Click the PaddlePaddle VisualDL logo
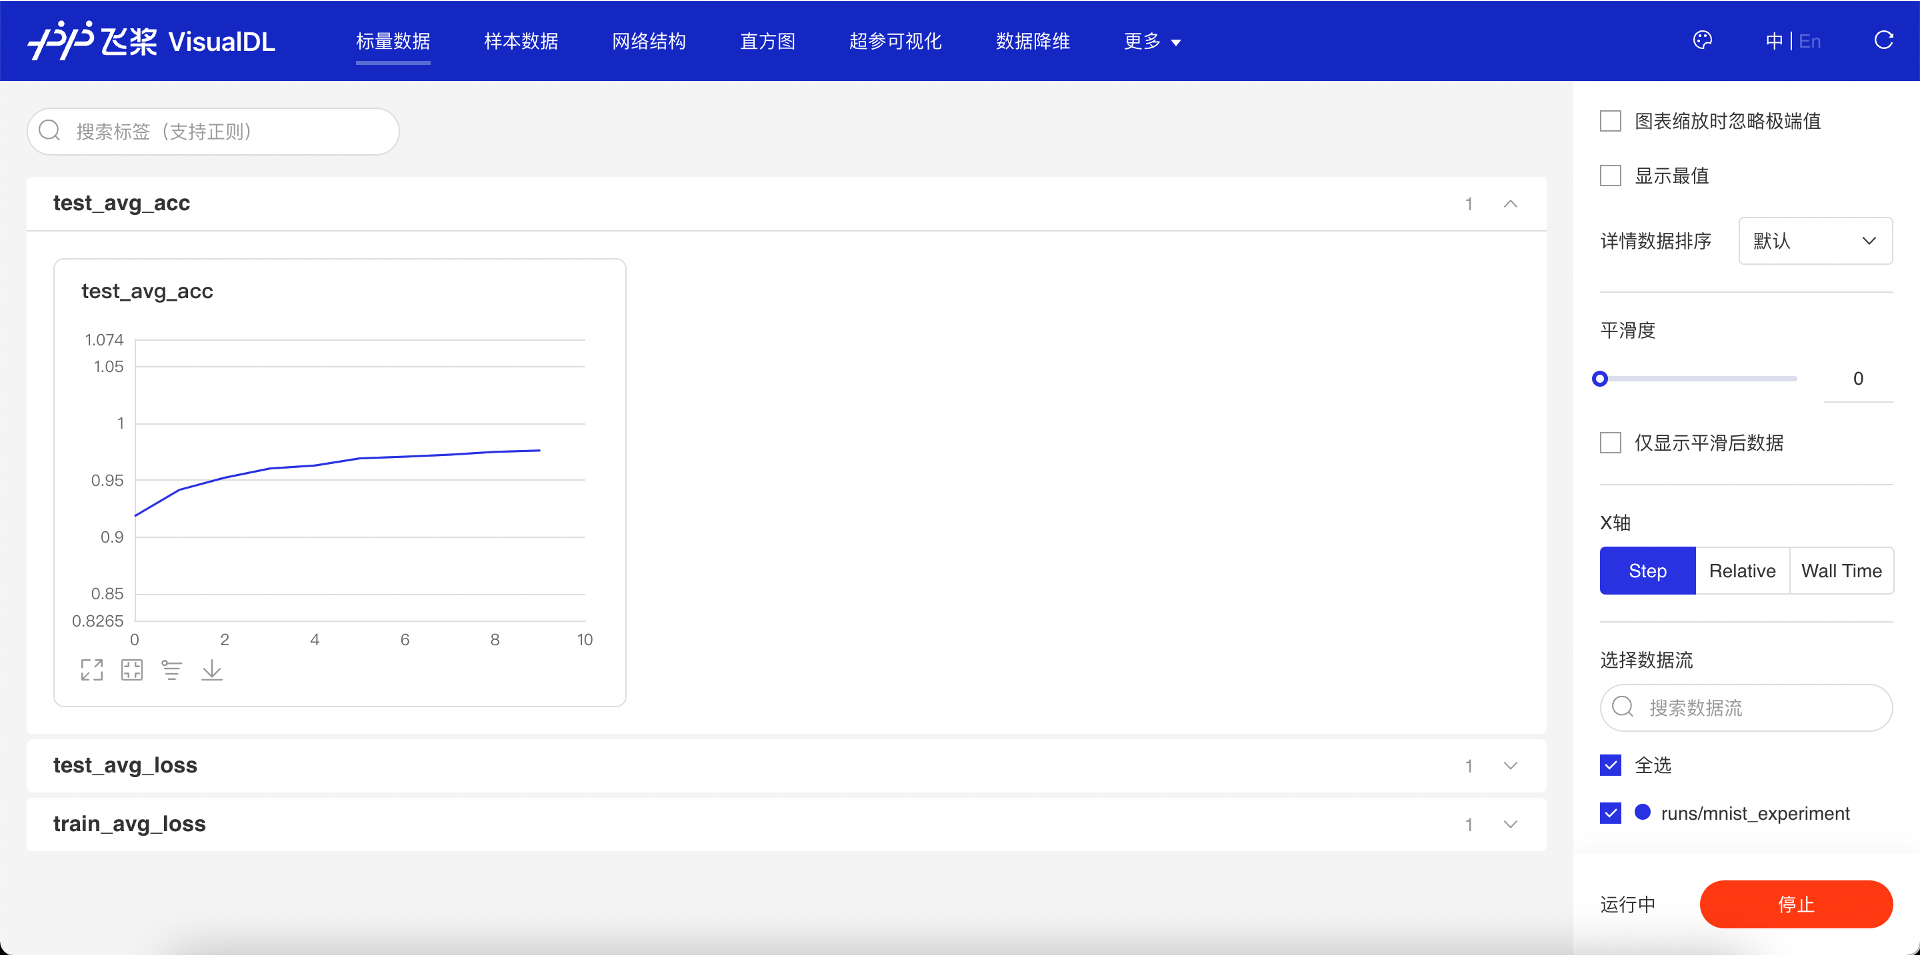Viewport: 1920px width, 956px height. pos(152,41)
